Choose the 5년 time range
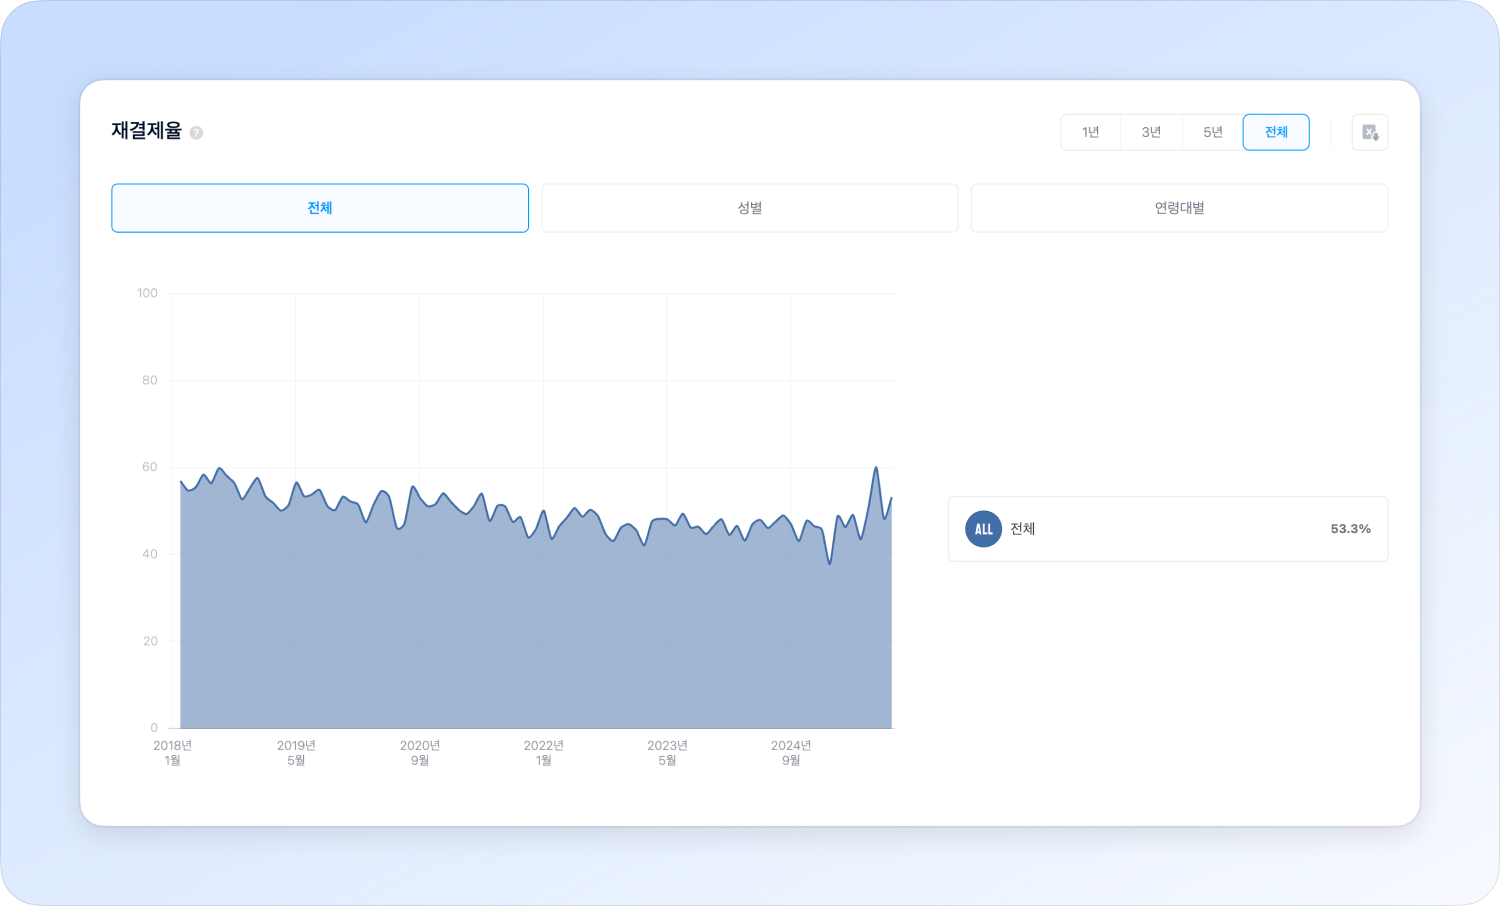The image size is (1500, 906). coord(1212,132)
